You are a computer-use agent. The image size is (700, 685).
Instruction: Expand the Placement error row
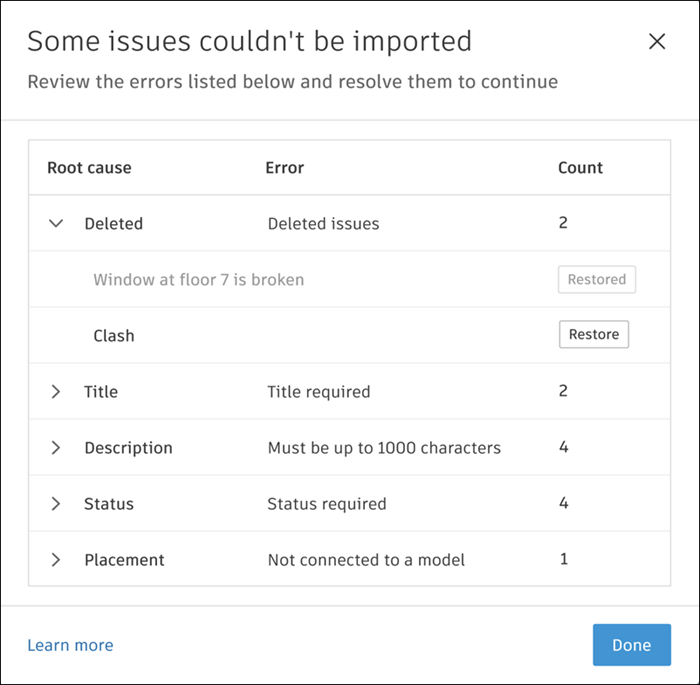(56, 560)
